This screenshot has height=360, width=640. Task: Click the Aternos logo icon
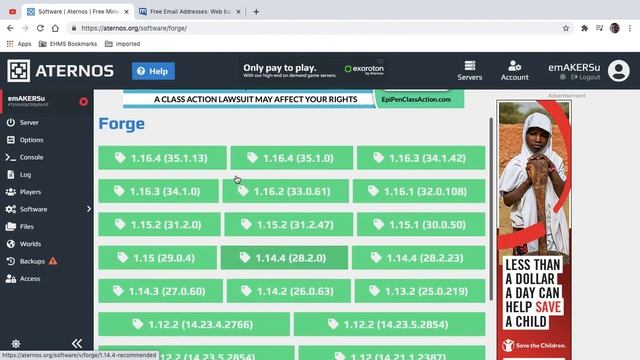pos(18,71)
